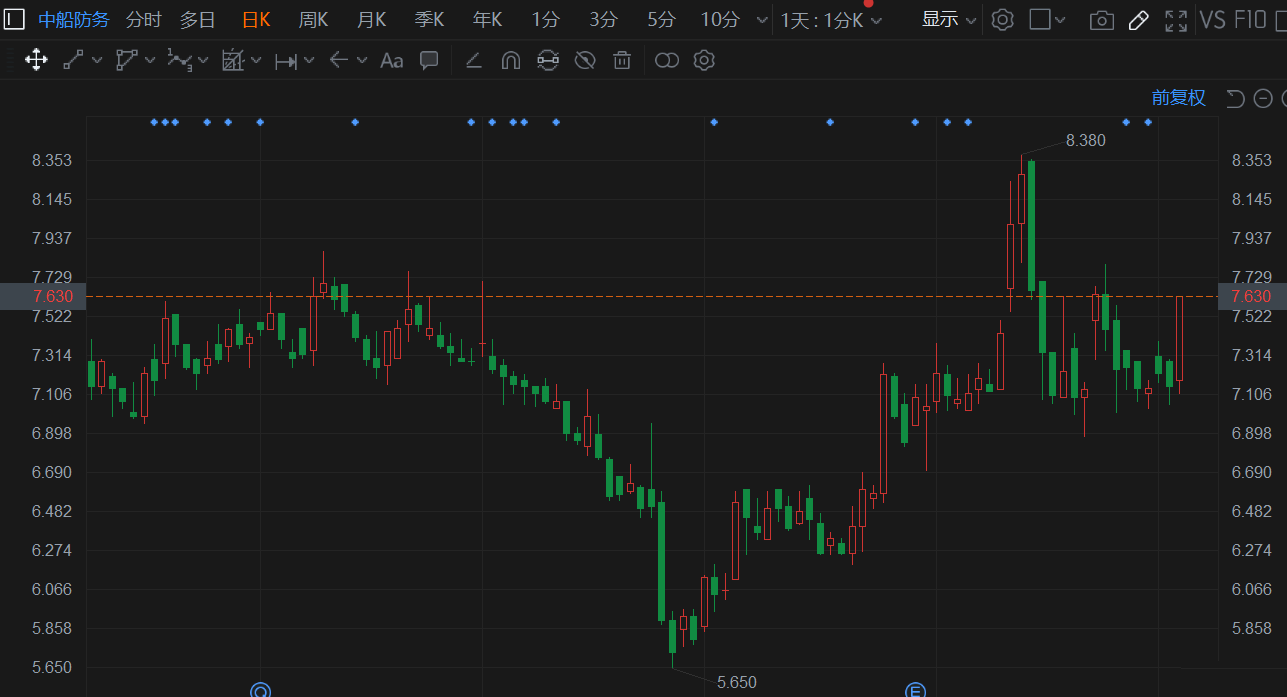
Task: Expand polyline shape tool options arrow
Action: point(150,61)
